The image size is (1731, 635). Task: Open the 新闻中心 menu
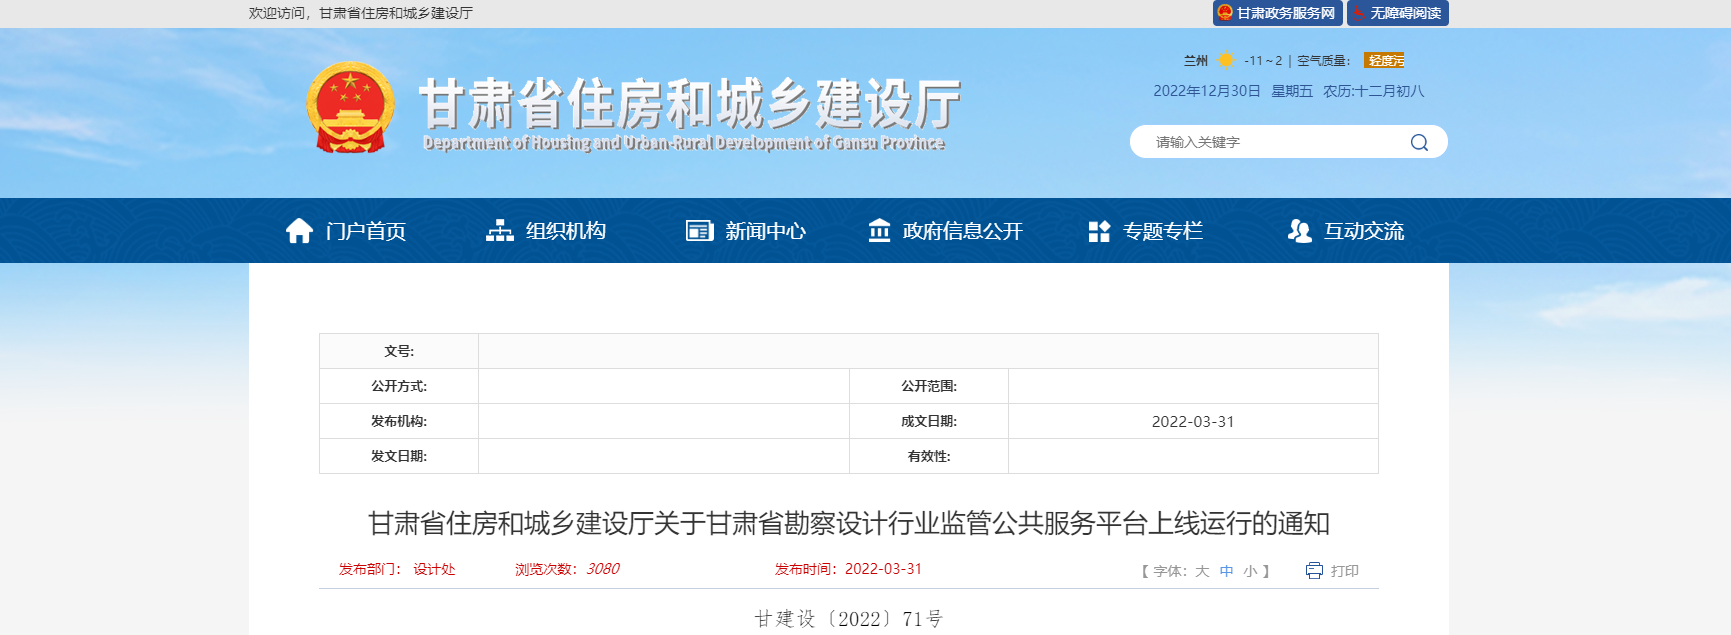765,231
